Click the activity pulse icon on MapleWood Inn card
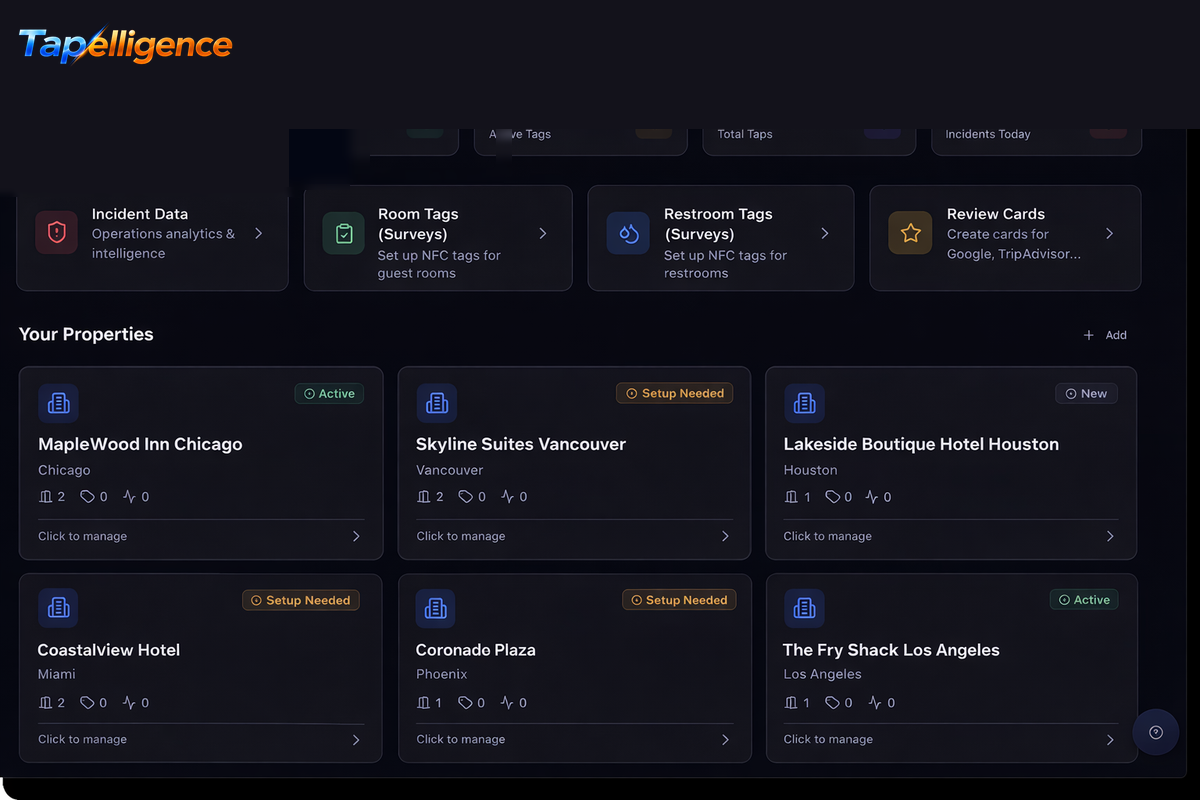The image size is (1200, 800). [129, 497]
